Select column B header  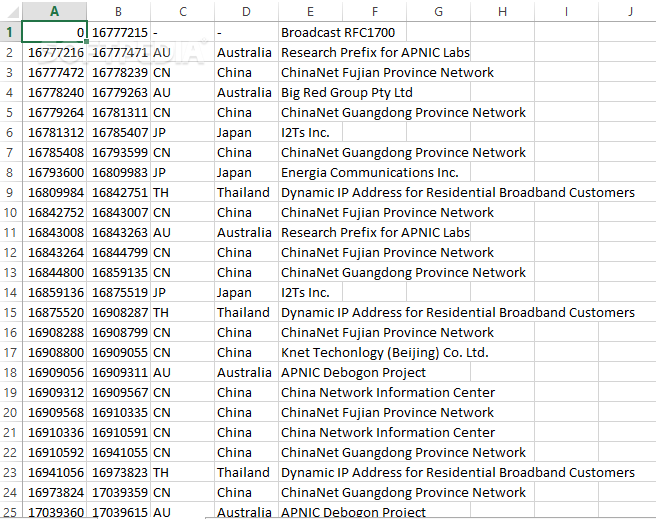click(118, 11)
